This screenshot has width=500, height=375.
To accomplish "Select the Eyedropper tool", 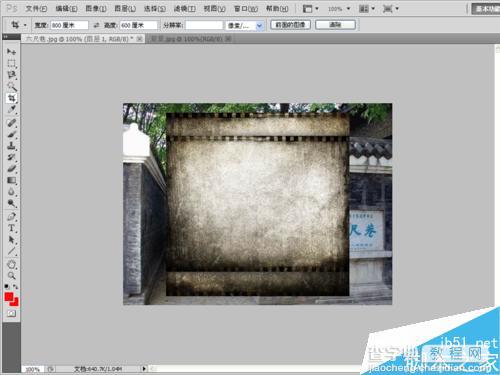I will [x=11, y=109].
